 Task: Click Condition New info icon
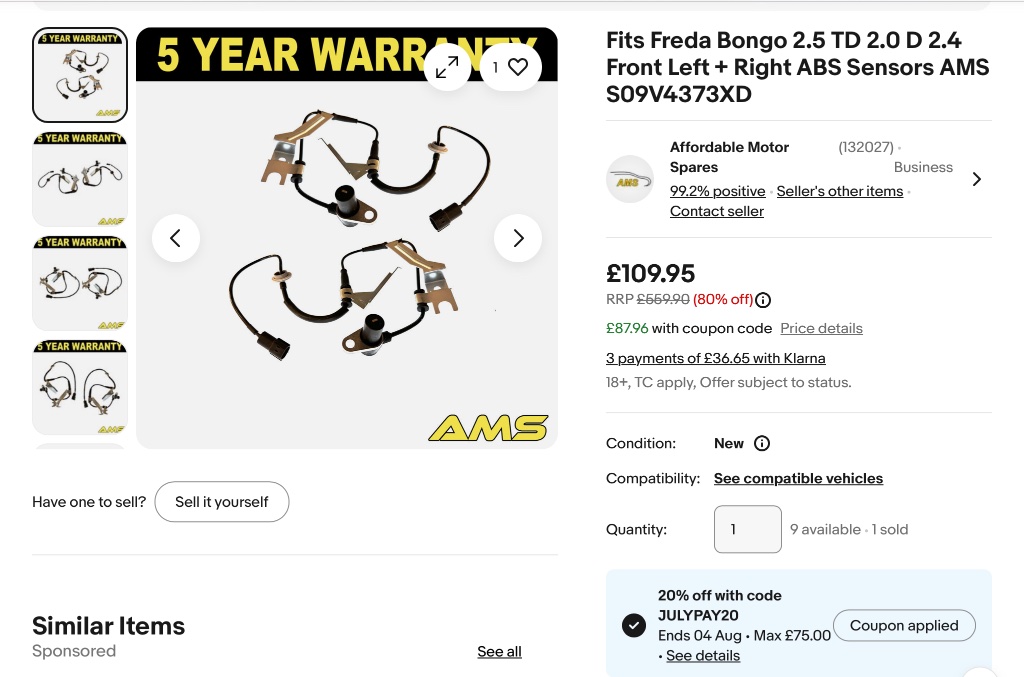[x=762, y=443]
